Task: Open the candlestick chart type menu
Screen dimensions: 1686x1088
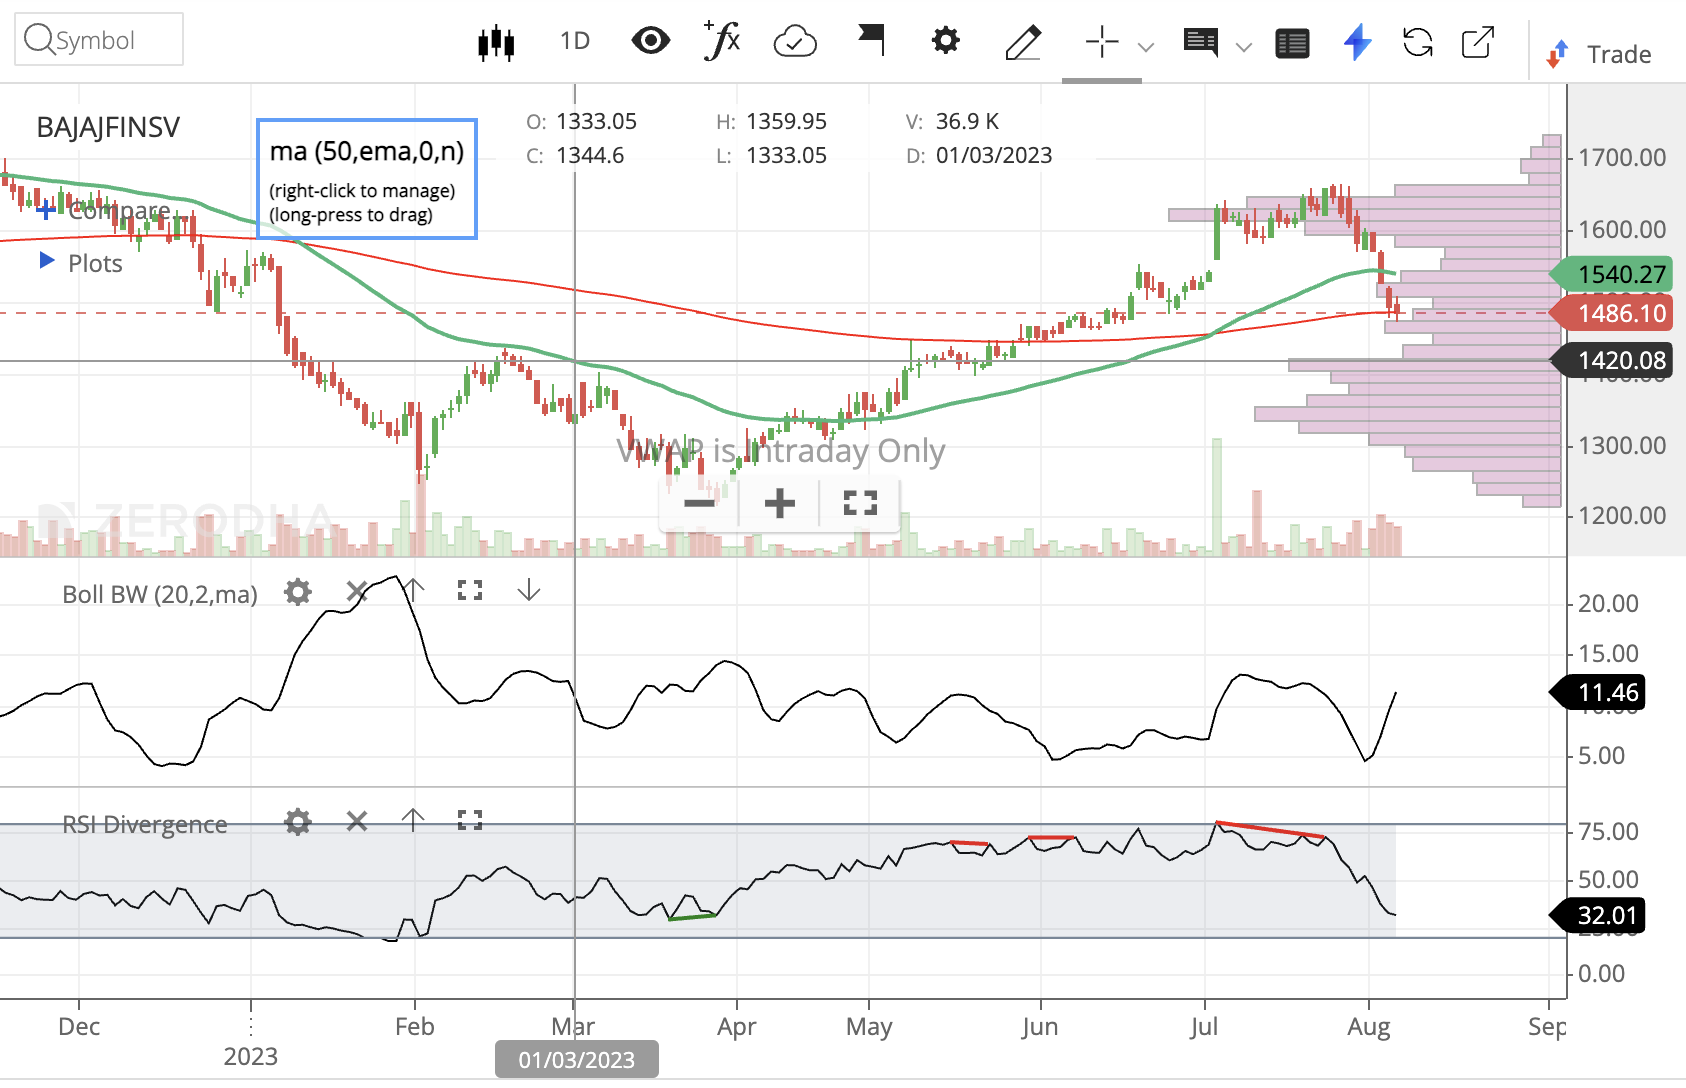Action: coord(496,42)
